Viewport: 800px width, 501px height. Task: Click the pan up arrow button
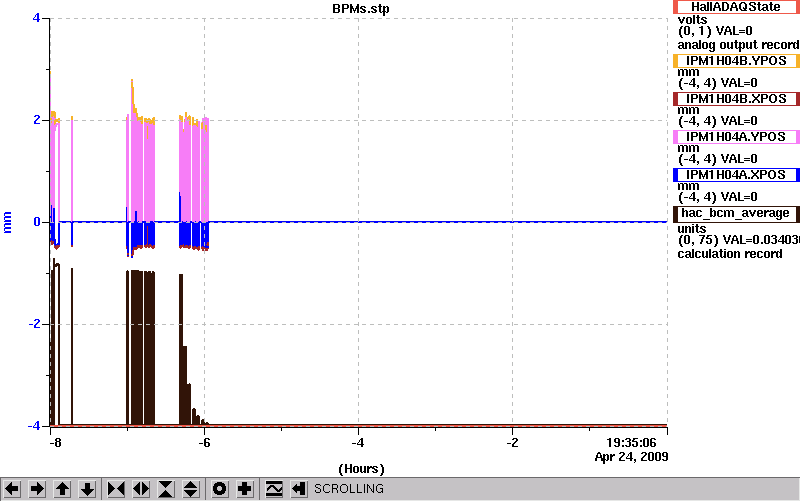point(62,489)
